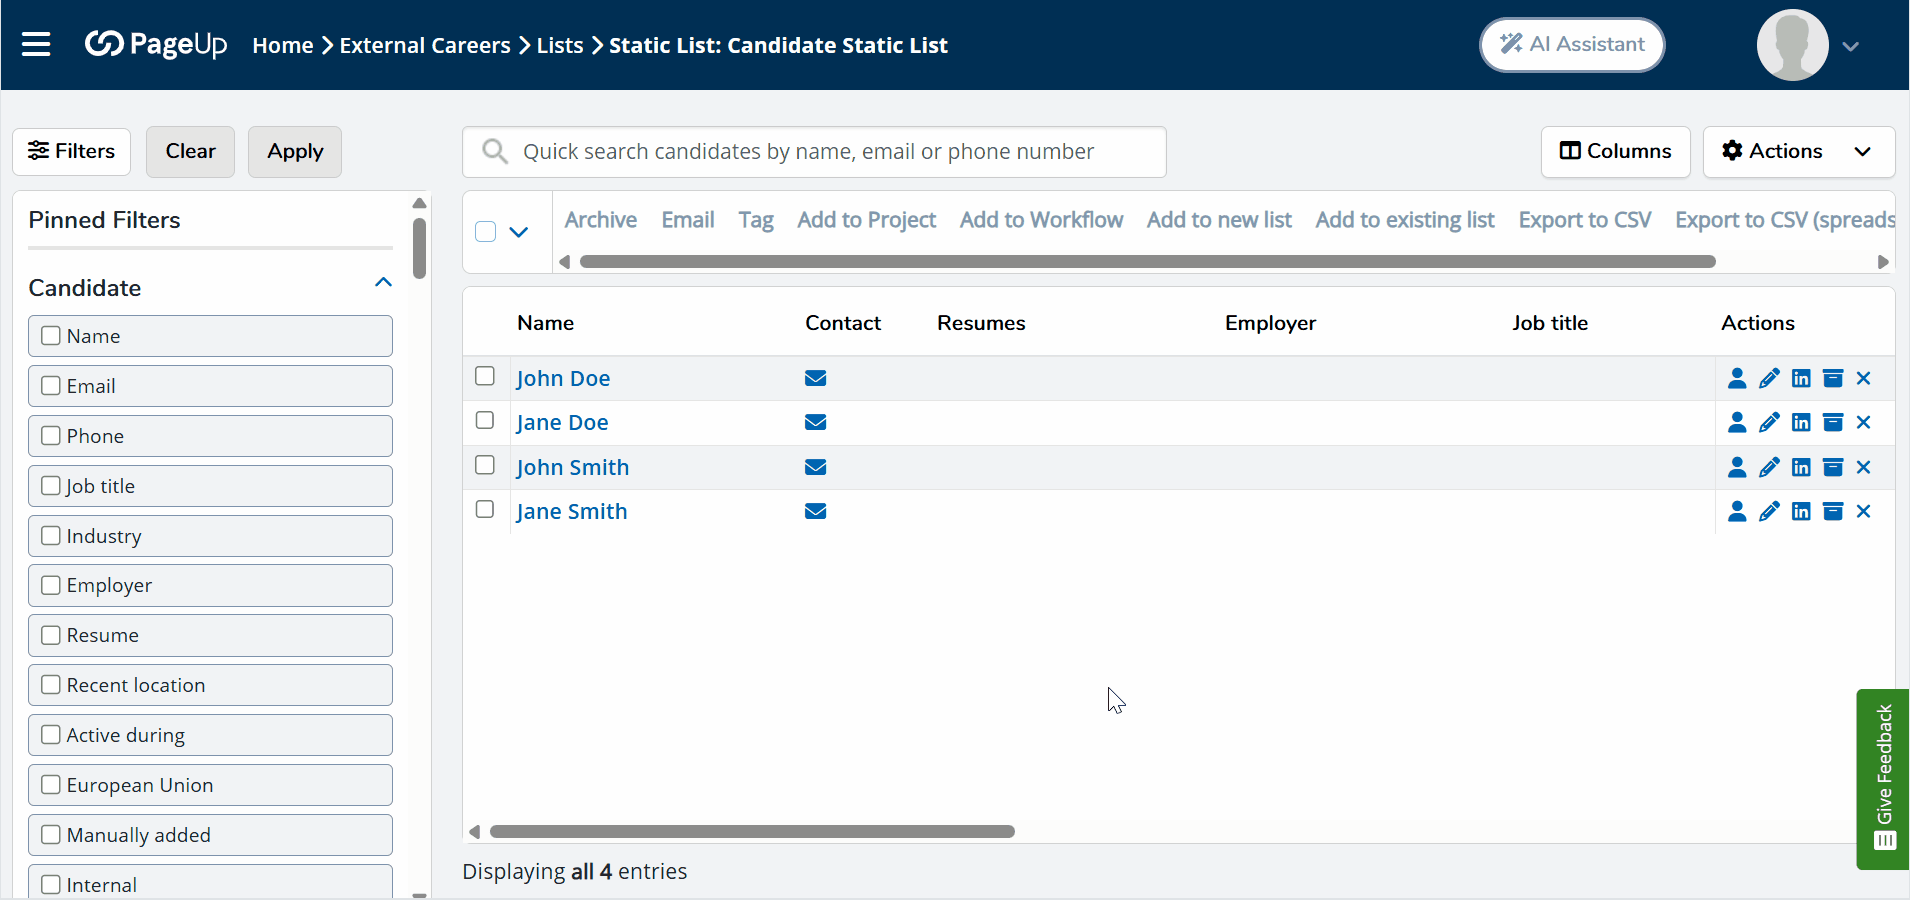Viewport: 1910px width, 900px height.
Task: Collapse the Candidate filter section
Action: [382, 283]
